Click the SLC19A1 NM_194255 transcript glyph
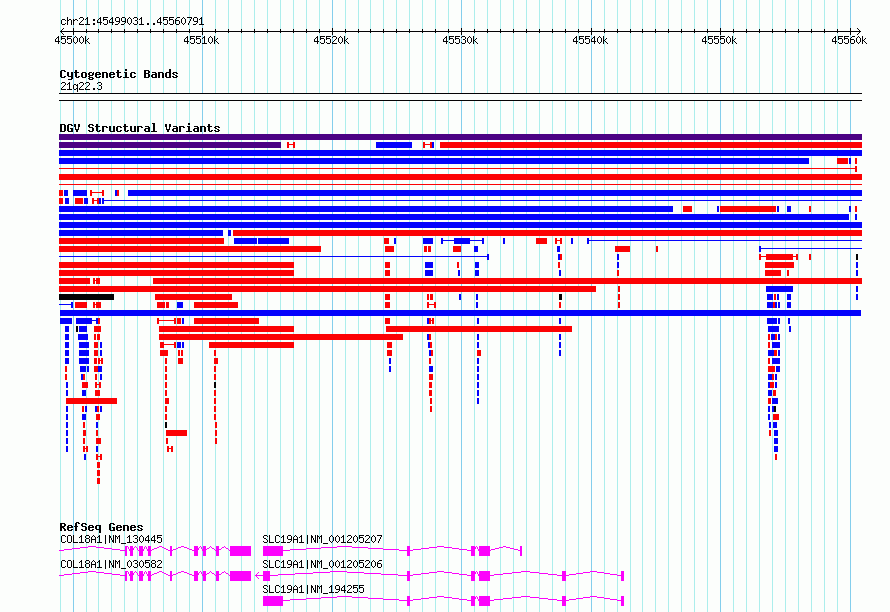This screenshot has width=890, height=612. coord(443,601)
